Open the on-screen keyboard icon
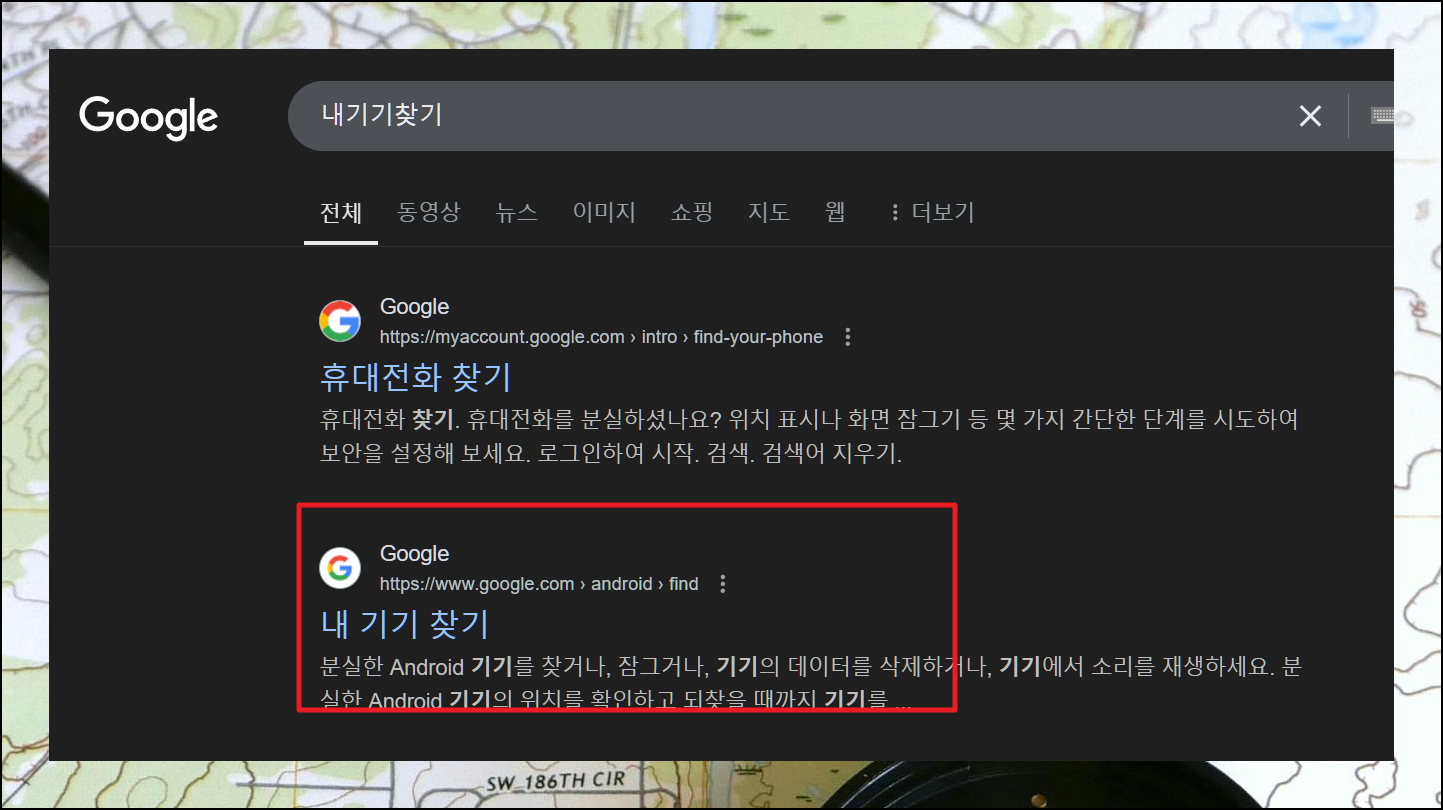This screenshot has height=810, width=1443. (x=1382, y=115)
